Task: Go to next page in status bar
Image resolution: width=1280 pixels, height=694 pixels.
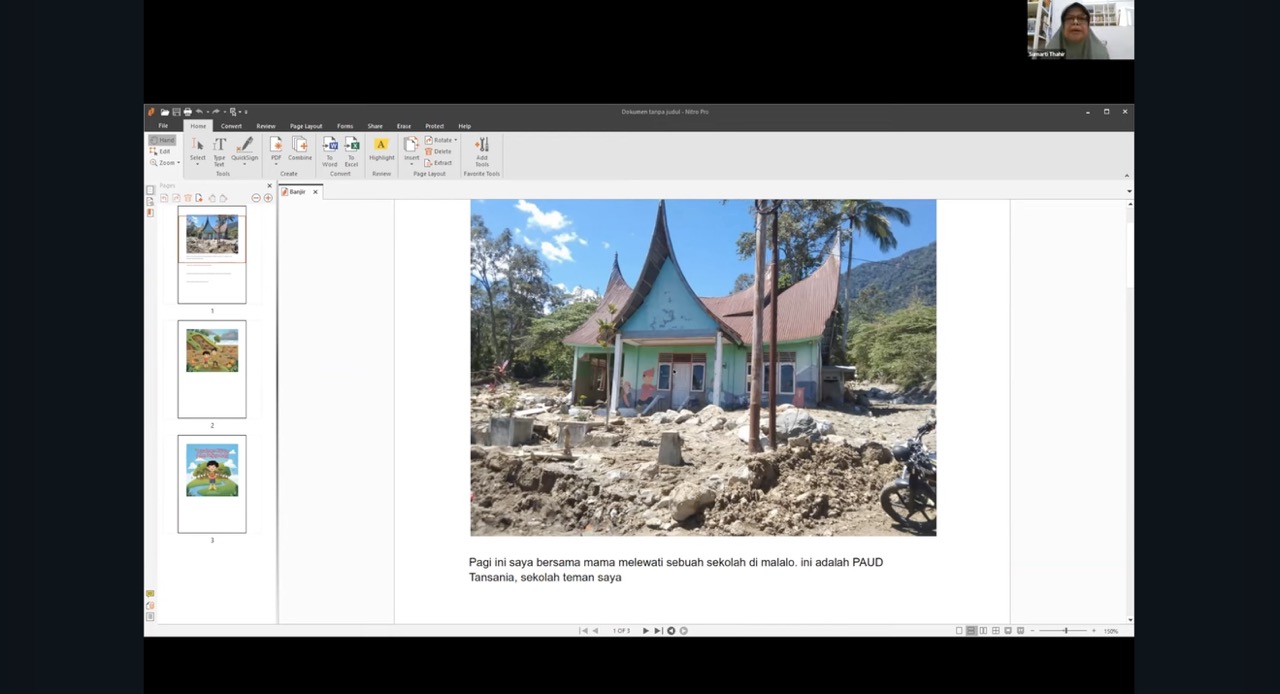Action: pyautogui.click(x=645, y=631)
